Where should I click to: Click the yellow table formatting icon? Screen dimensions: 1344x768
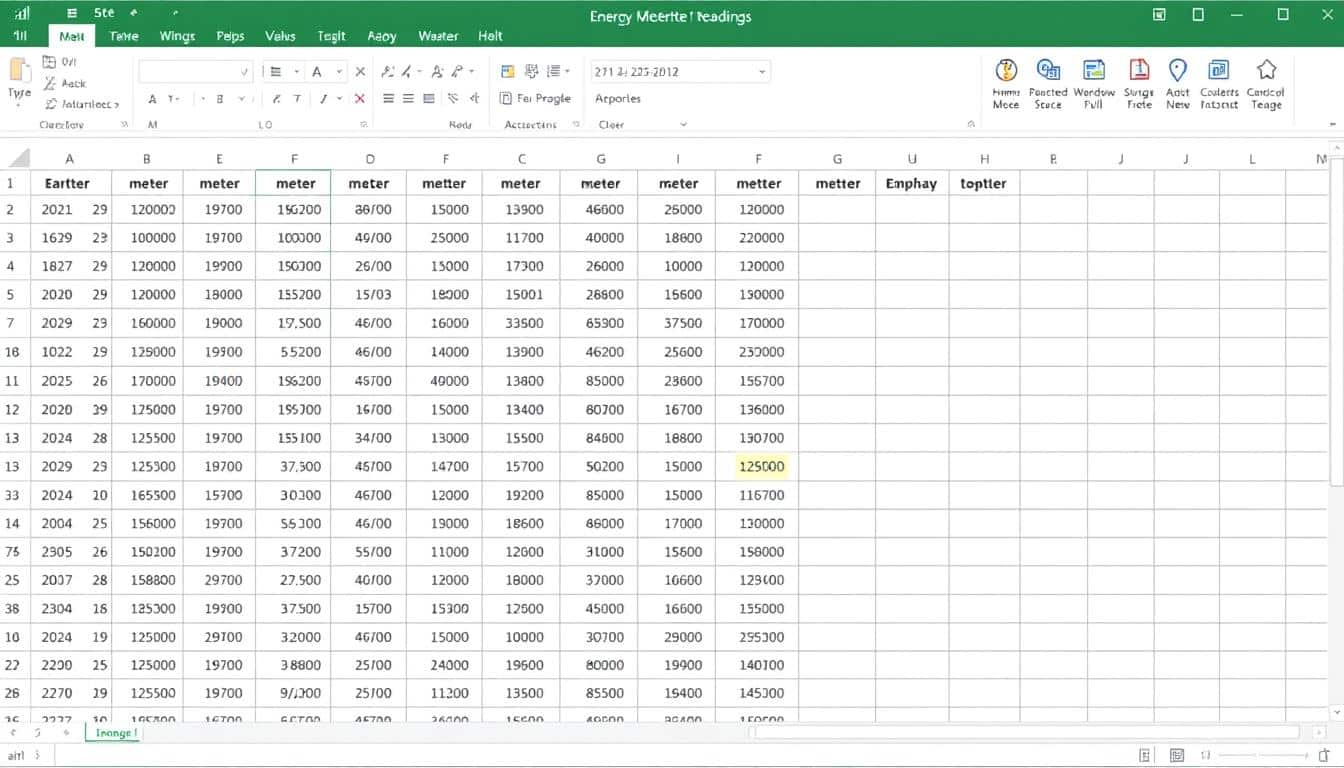click(x=507, y=72)
